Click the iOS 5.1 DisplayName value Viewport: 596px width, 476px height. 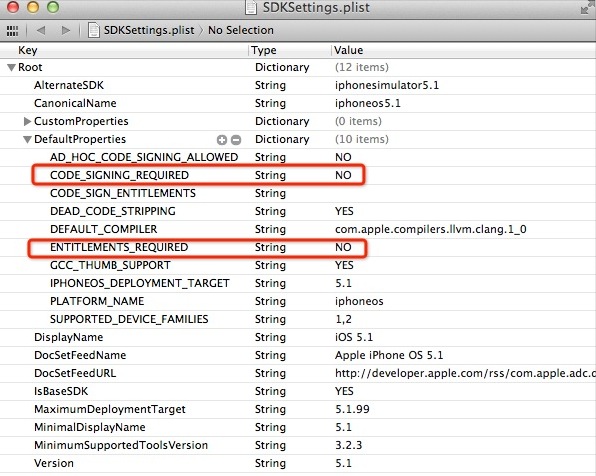coord(354,337)
